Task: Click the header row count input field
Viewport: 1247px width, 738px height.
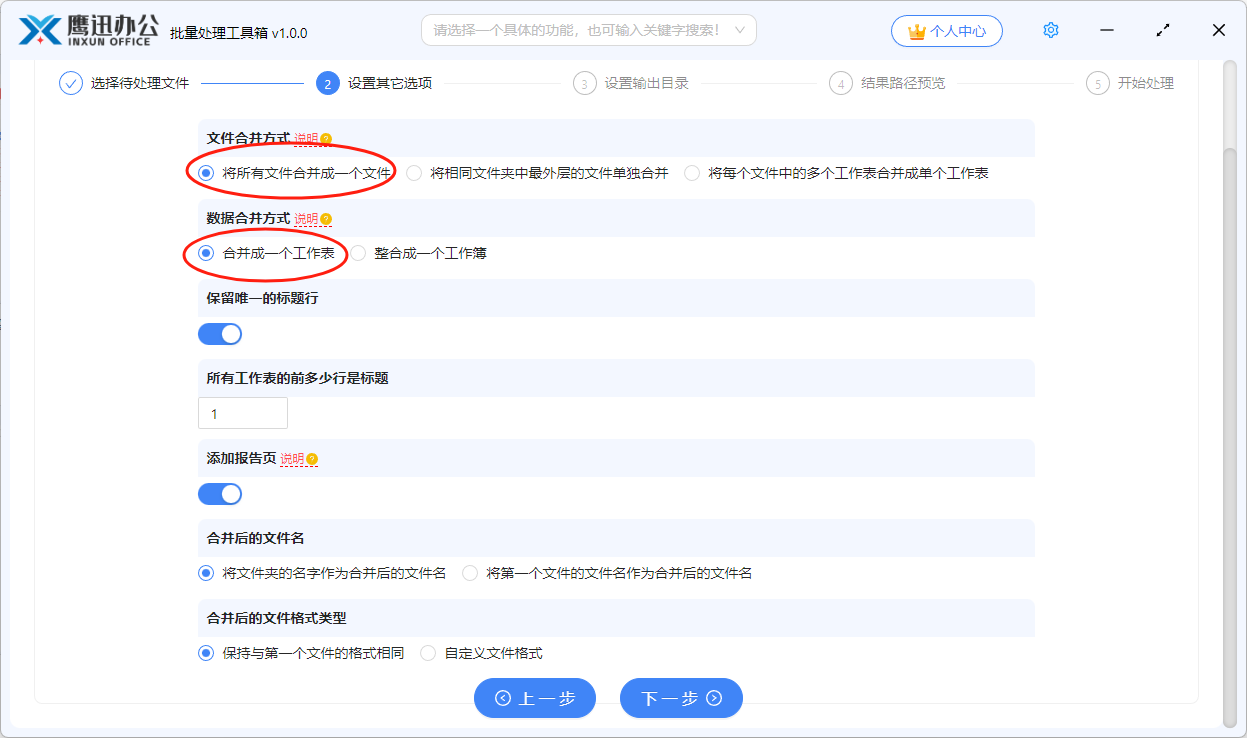Action: pyautogui.click(x=243, y=413)
